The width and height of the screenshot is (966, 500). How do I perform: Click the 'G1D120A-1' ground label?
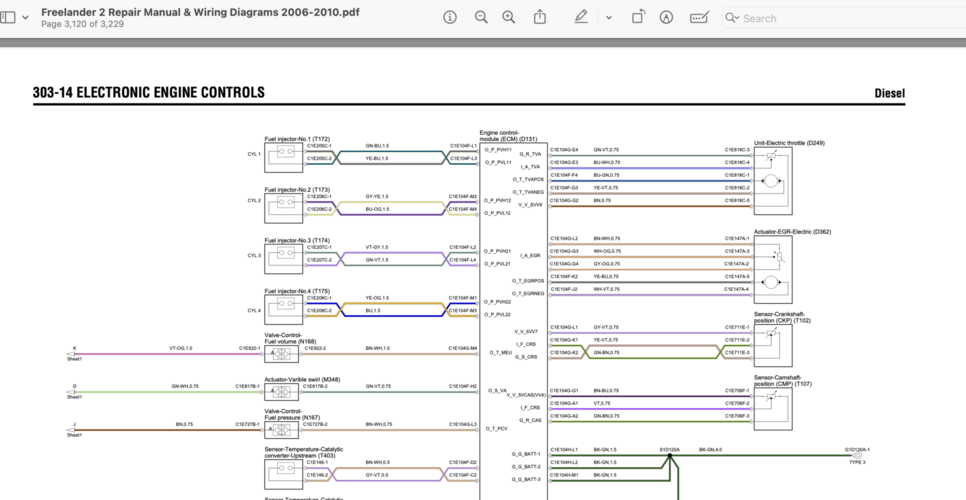click(857, 450)
